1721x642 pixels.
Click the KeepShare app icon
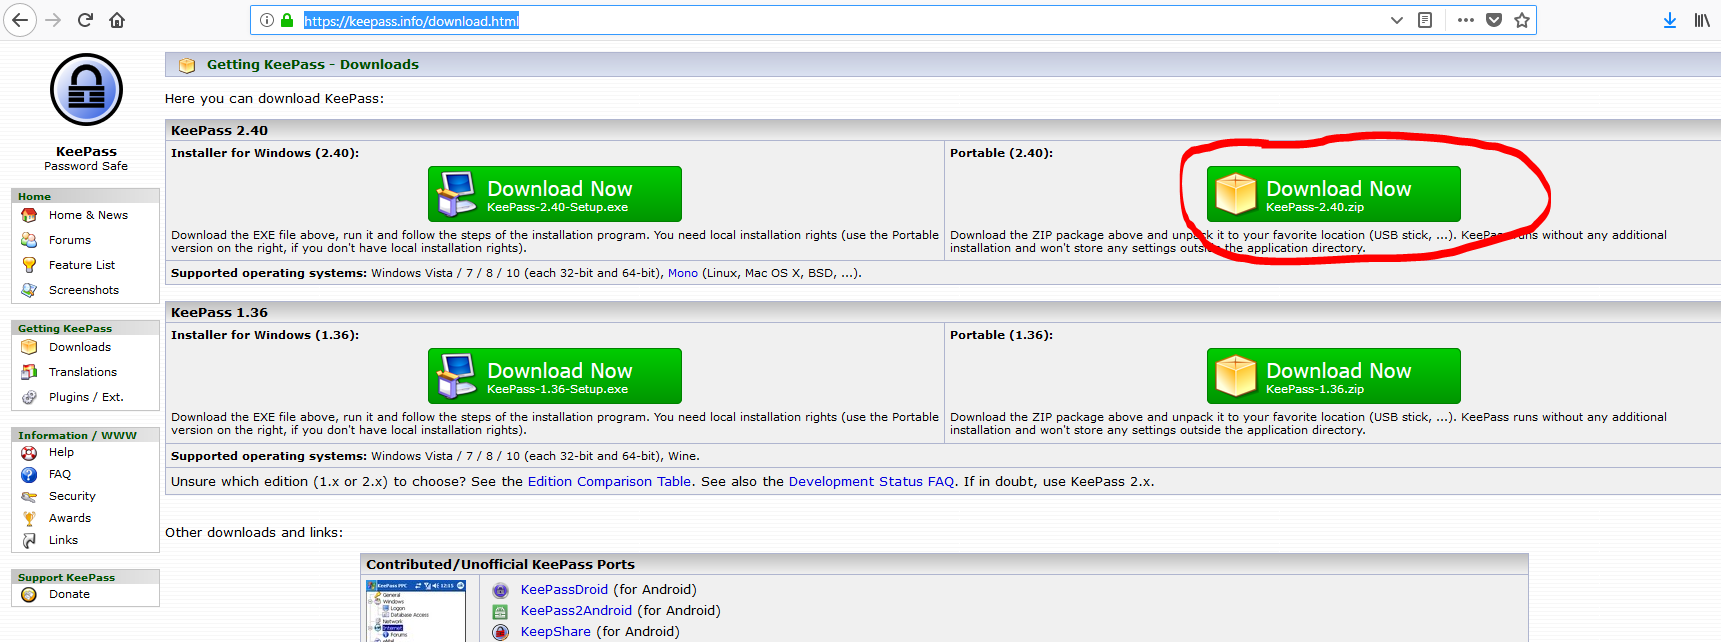[500, 632]
